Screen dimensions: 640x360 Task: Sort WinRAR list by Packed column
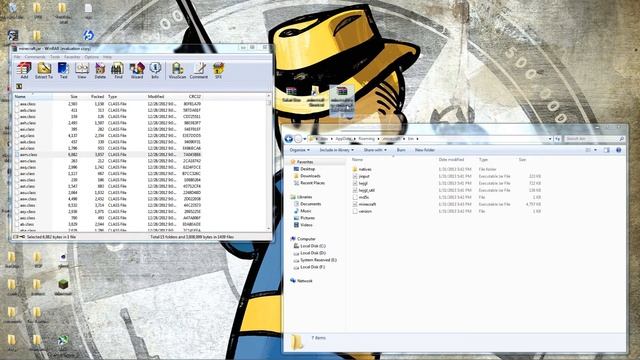click(x=97, y=97)
